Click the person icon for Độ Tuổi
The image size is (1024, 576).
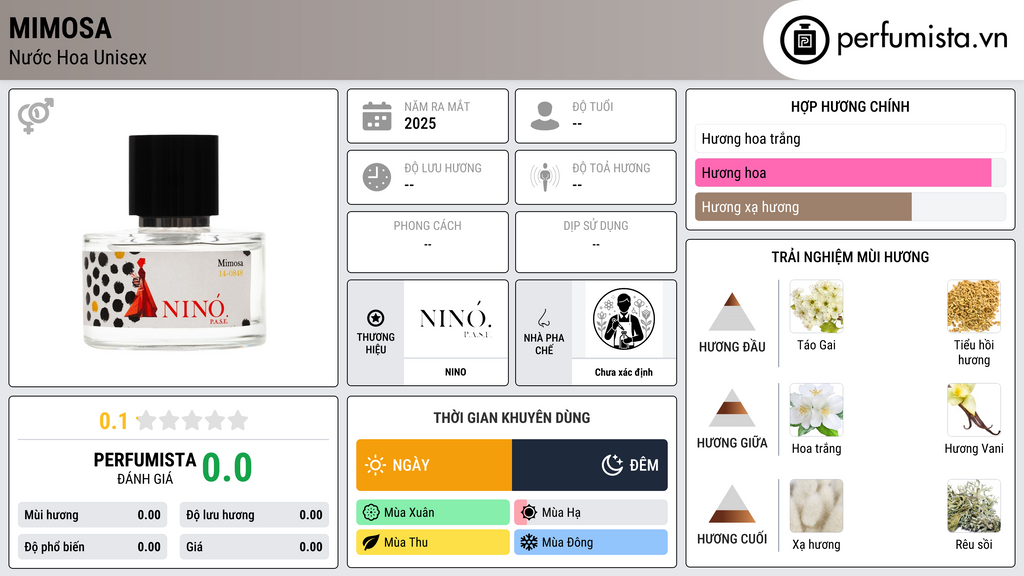click(545, 116)
